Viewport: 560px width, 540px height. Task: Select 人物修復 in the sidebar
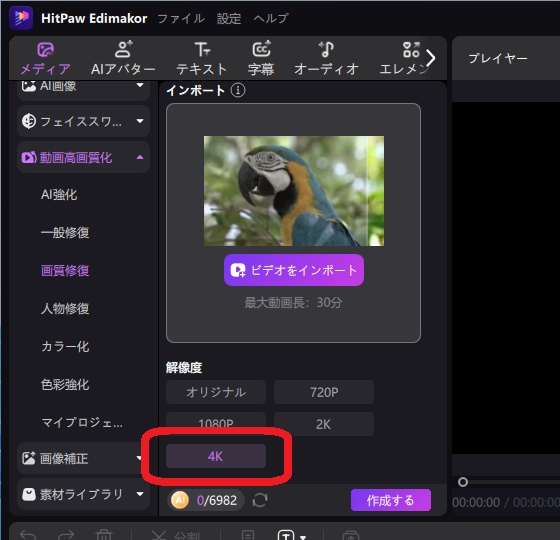(65, 308)
